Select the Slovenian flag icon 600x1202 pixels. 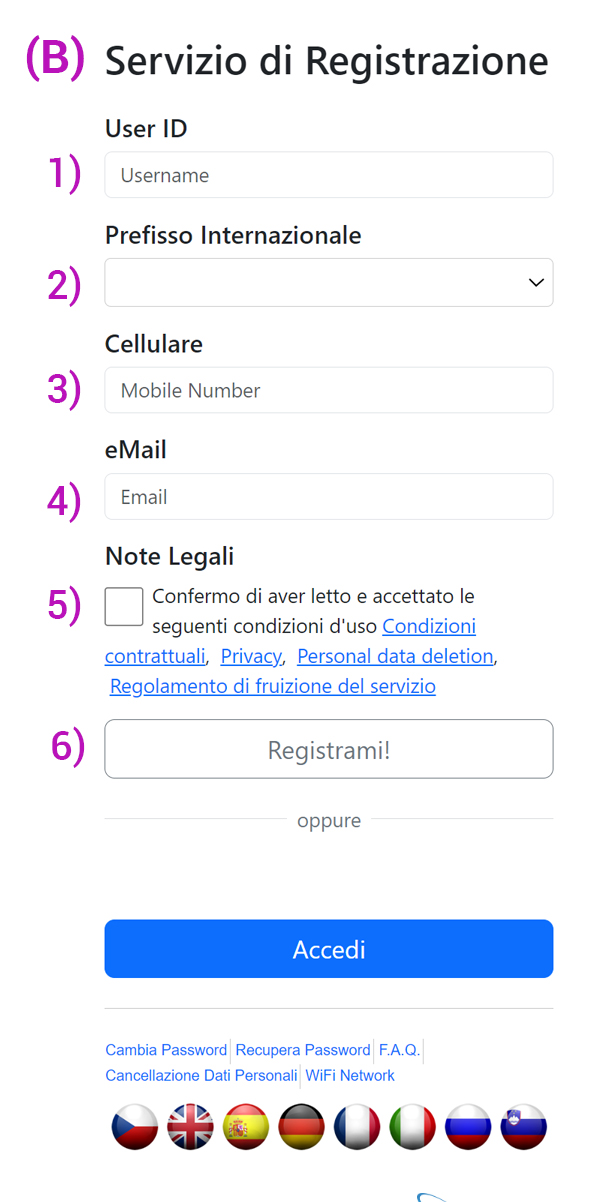[523, 1127]
